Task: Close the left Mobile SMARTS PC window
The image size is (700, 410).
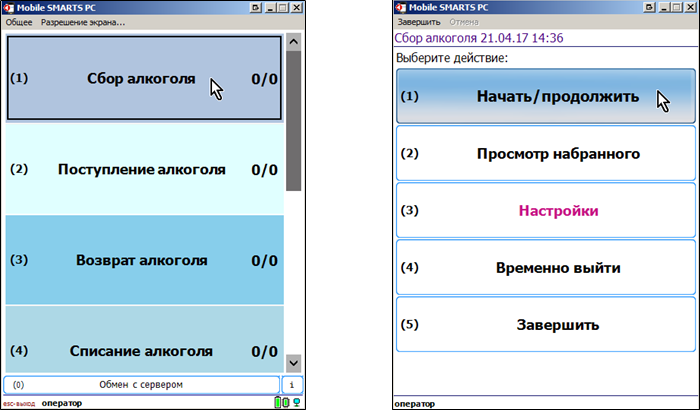Action: tap(297, 8)
